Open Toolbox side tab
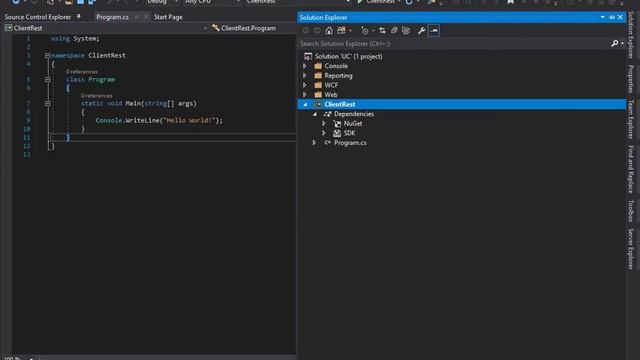The width and height of the screenshot is (640, 360). [x=631, y=211]
